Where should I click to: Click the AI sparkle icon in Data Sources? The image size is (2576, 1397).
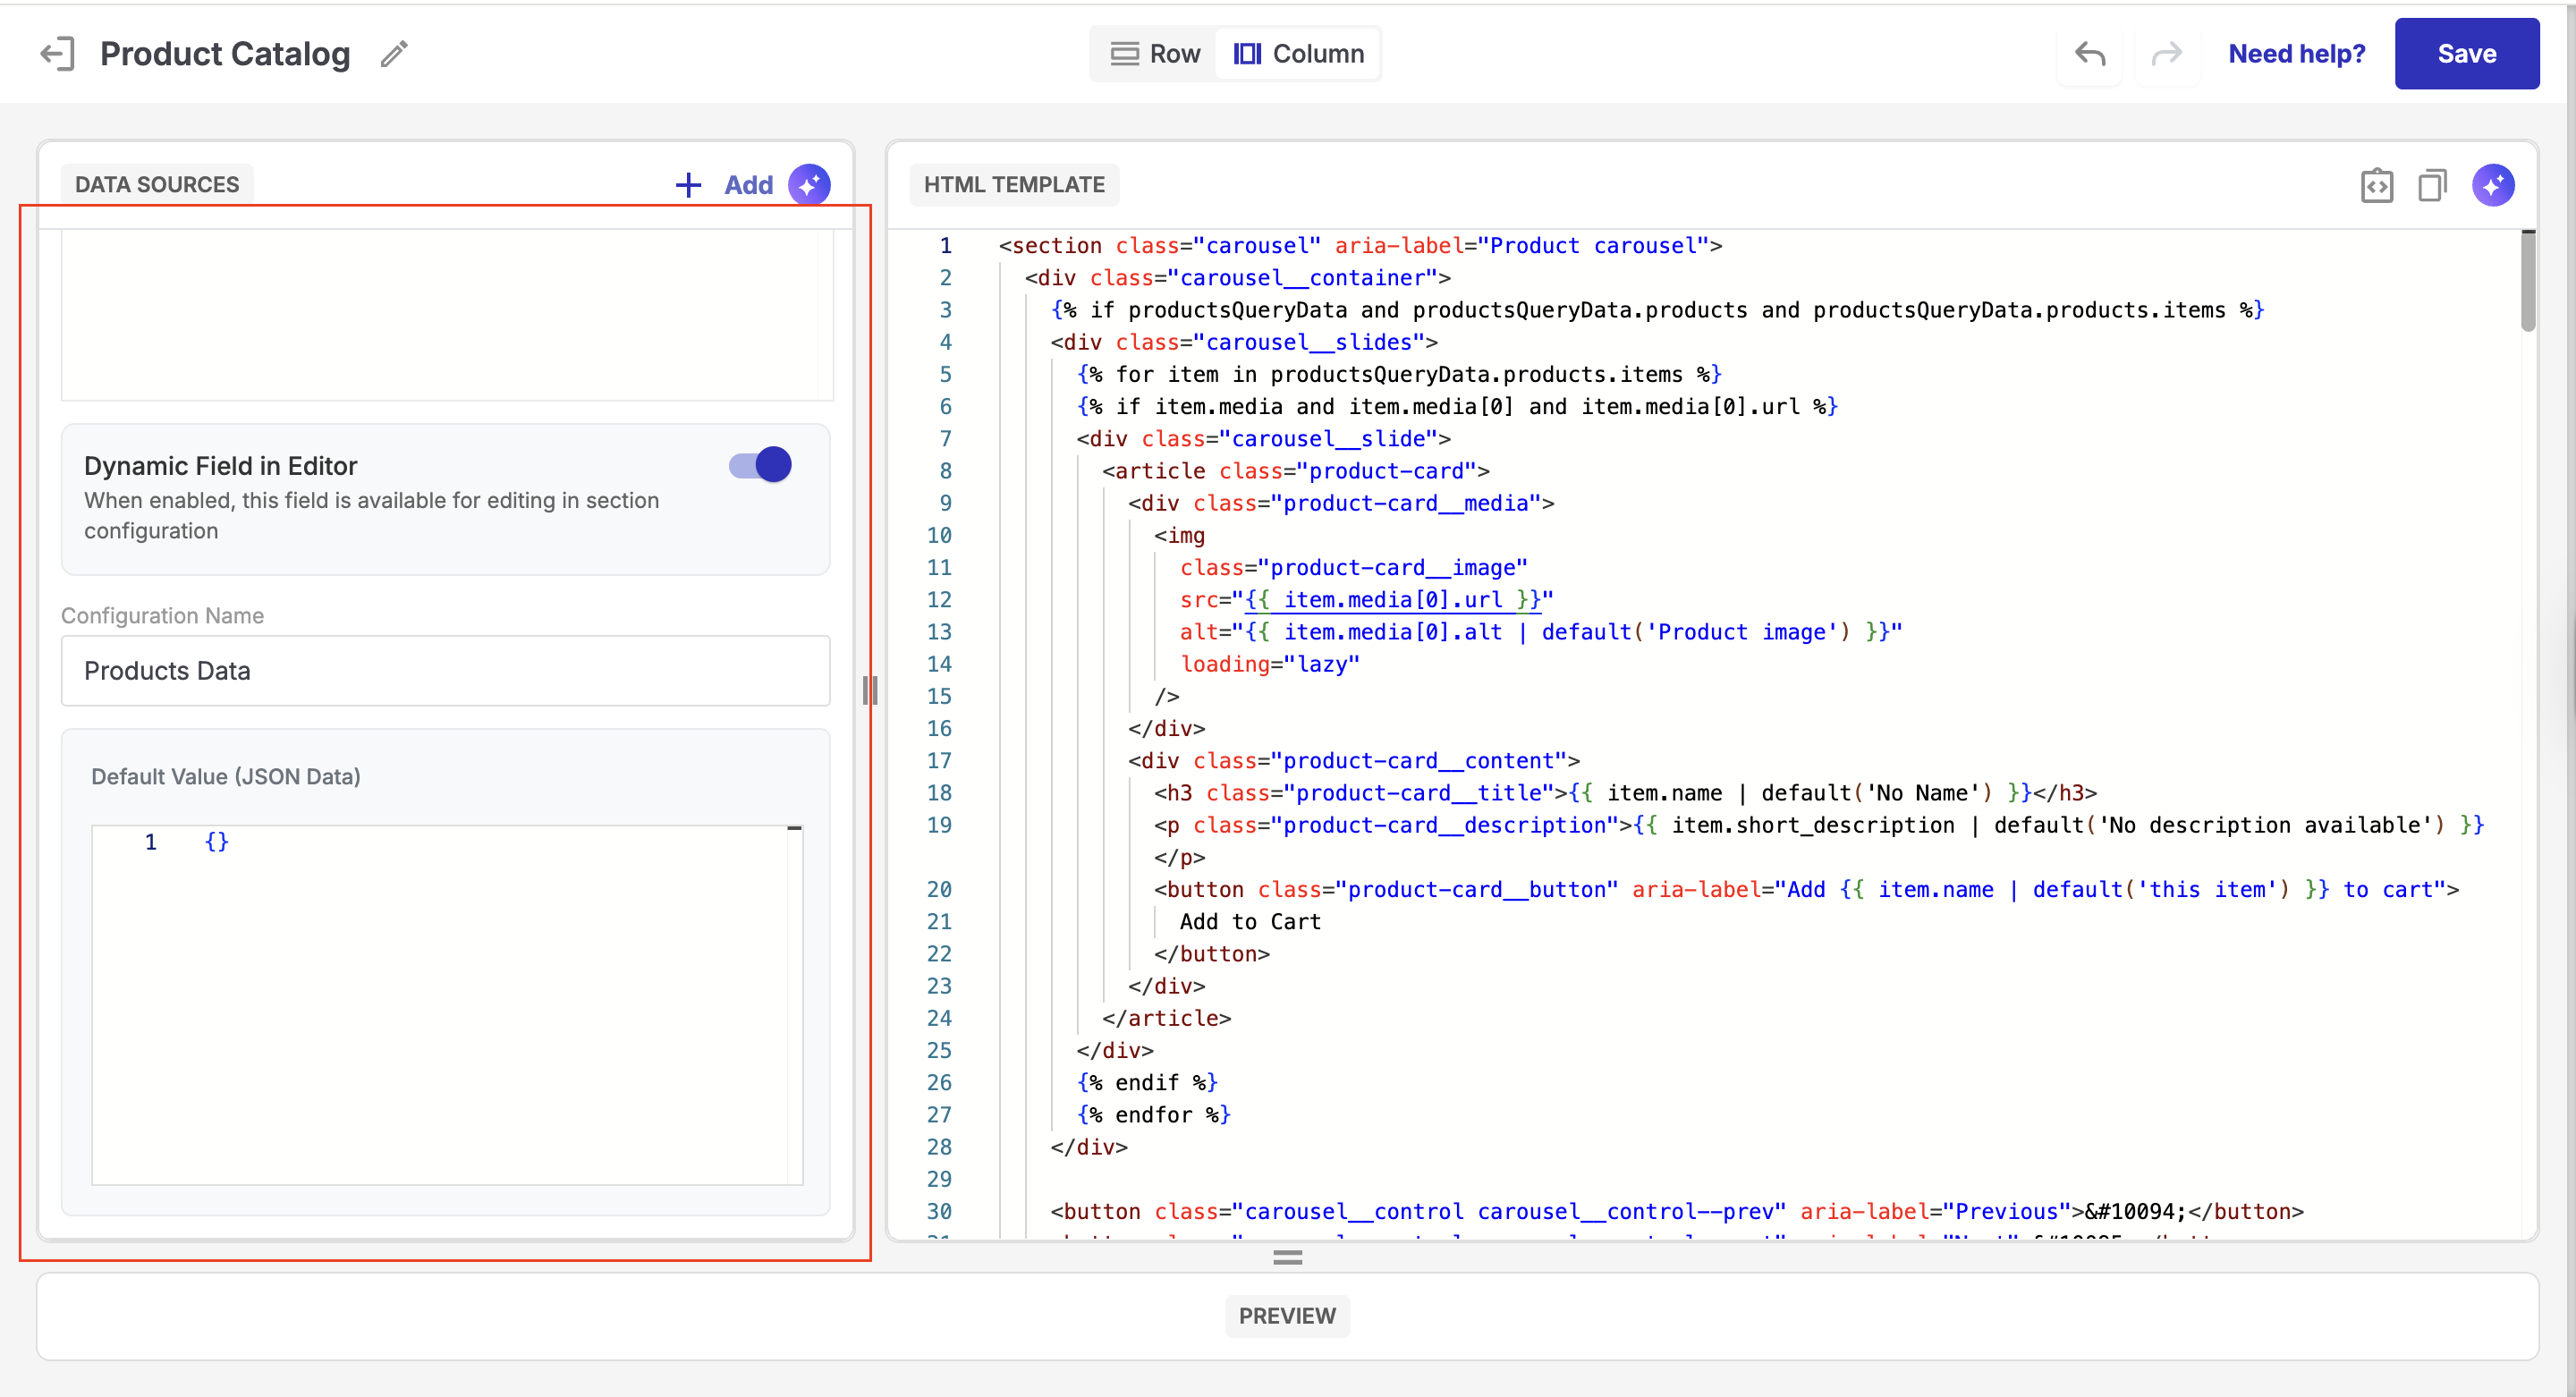(x=809, y=184)
